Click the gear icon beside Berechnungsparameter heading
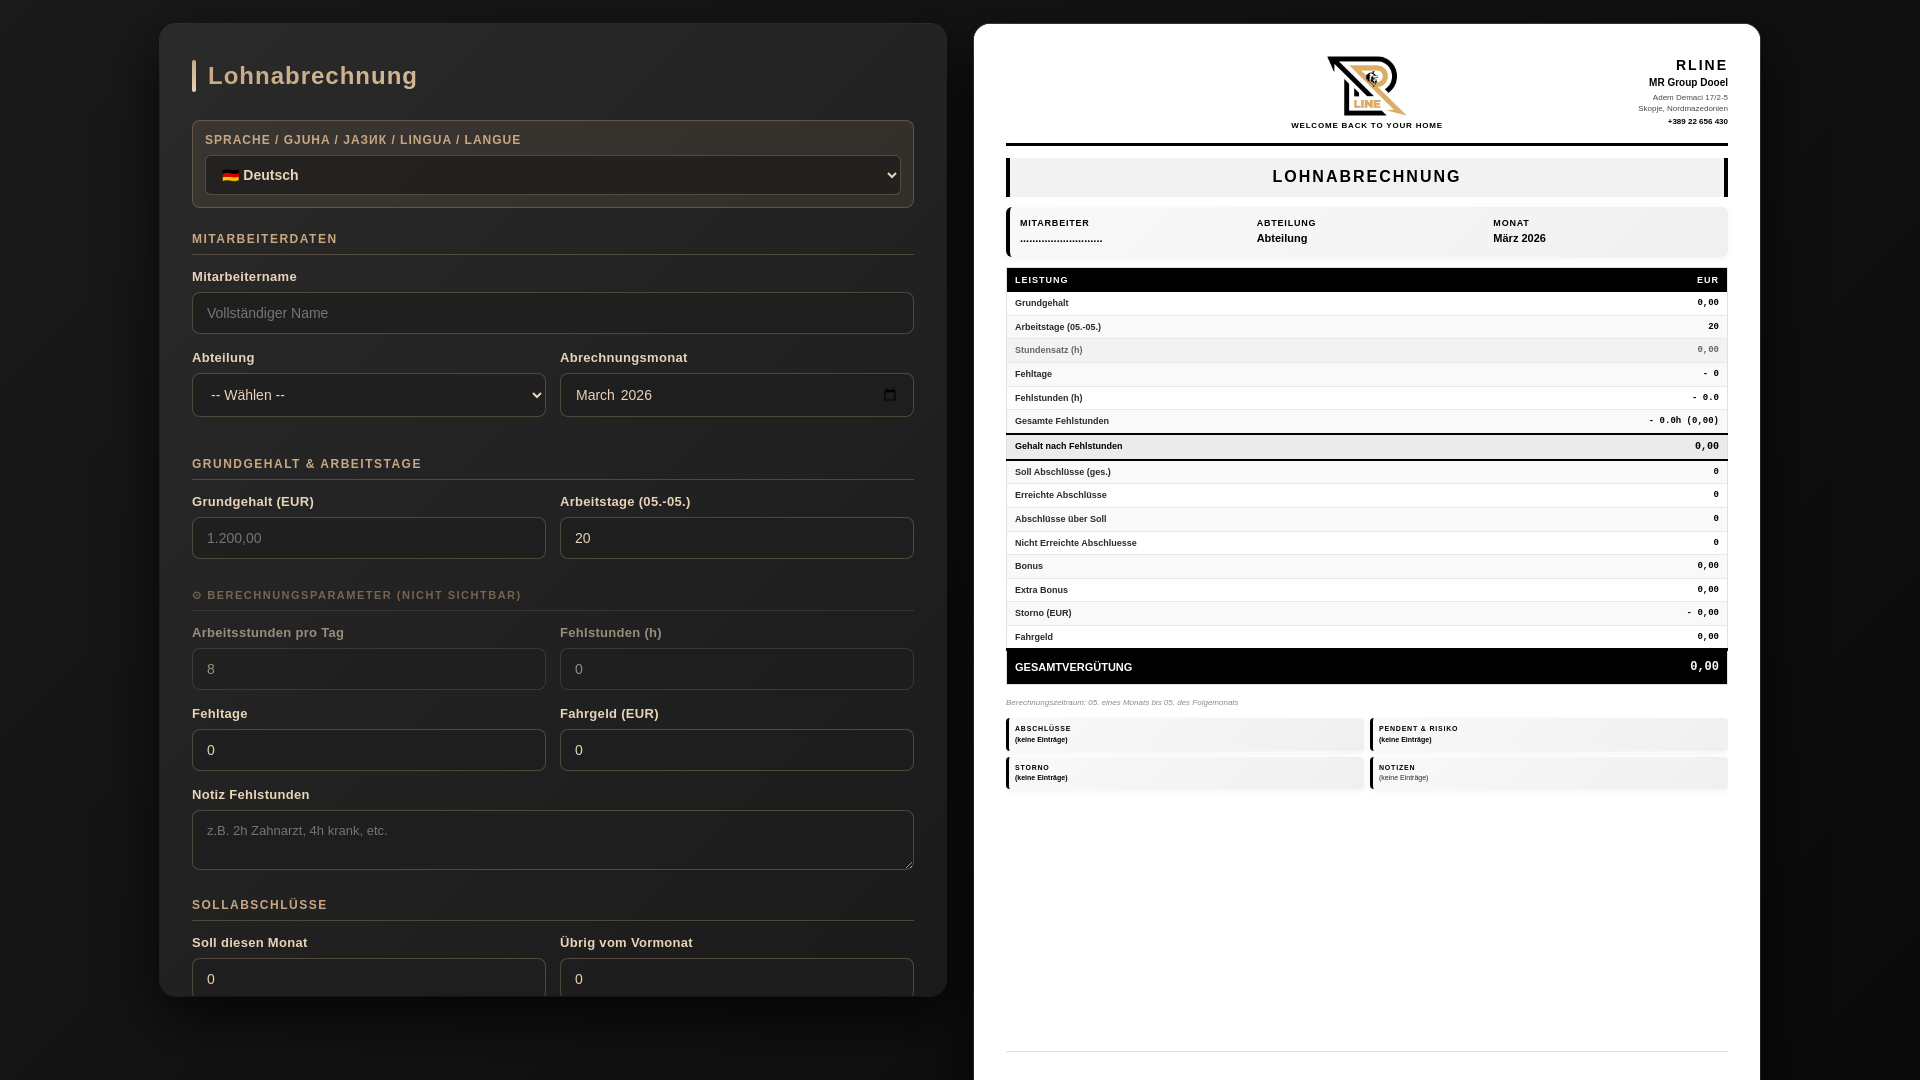 click(197, 595)
